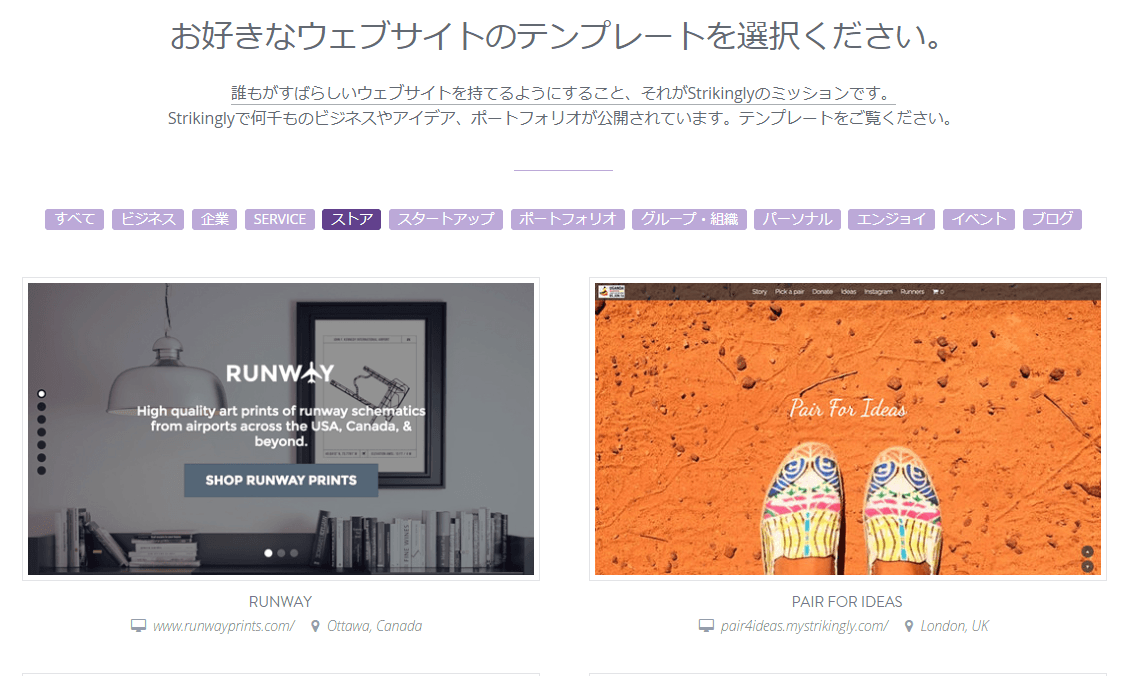Click the location pin beside London, UK

(x=908, y=626)
